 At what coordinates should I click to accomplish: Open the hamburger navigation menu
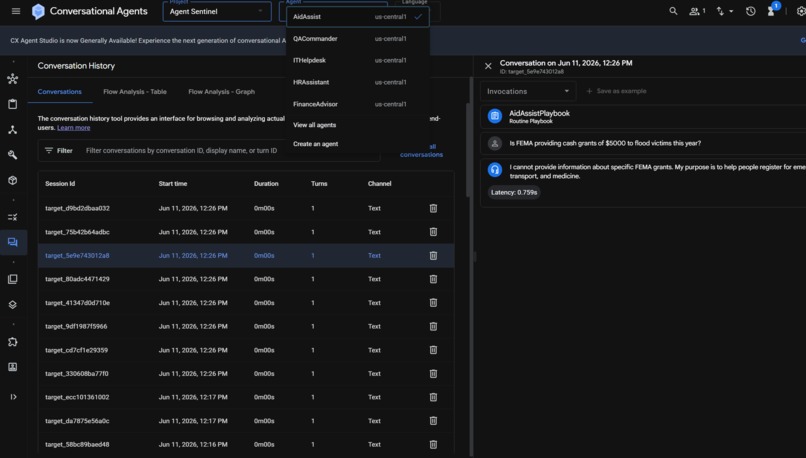coord(16,11)
